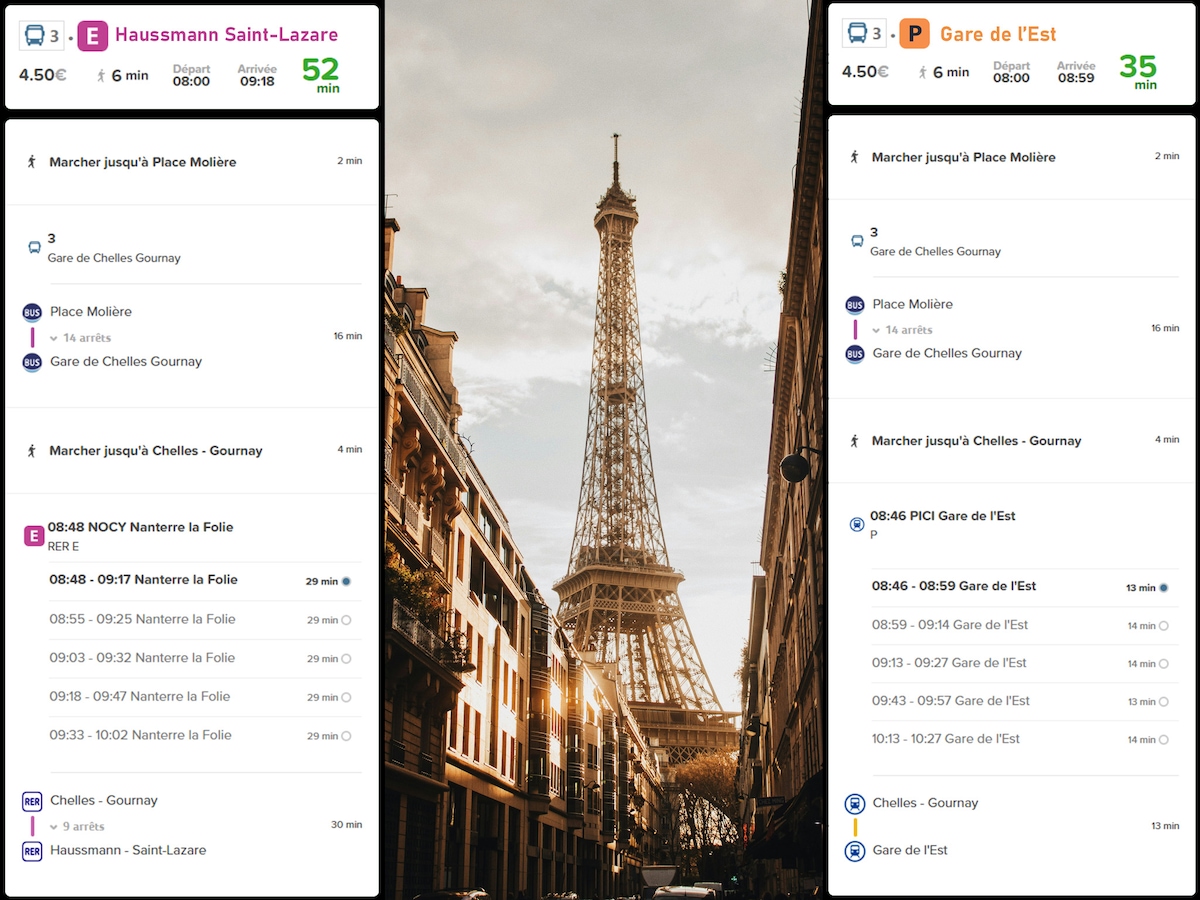Click BUS stop marker at Place Molière, right panel
Image resolution: width=1200 pixels, height=900 pixels.
click(x=855, y=305)
